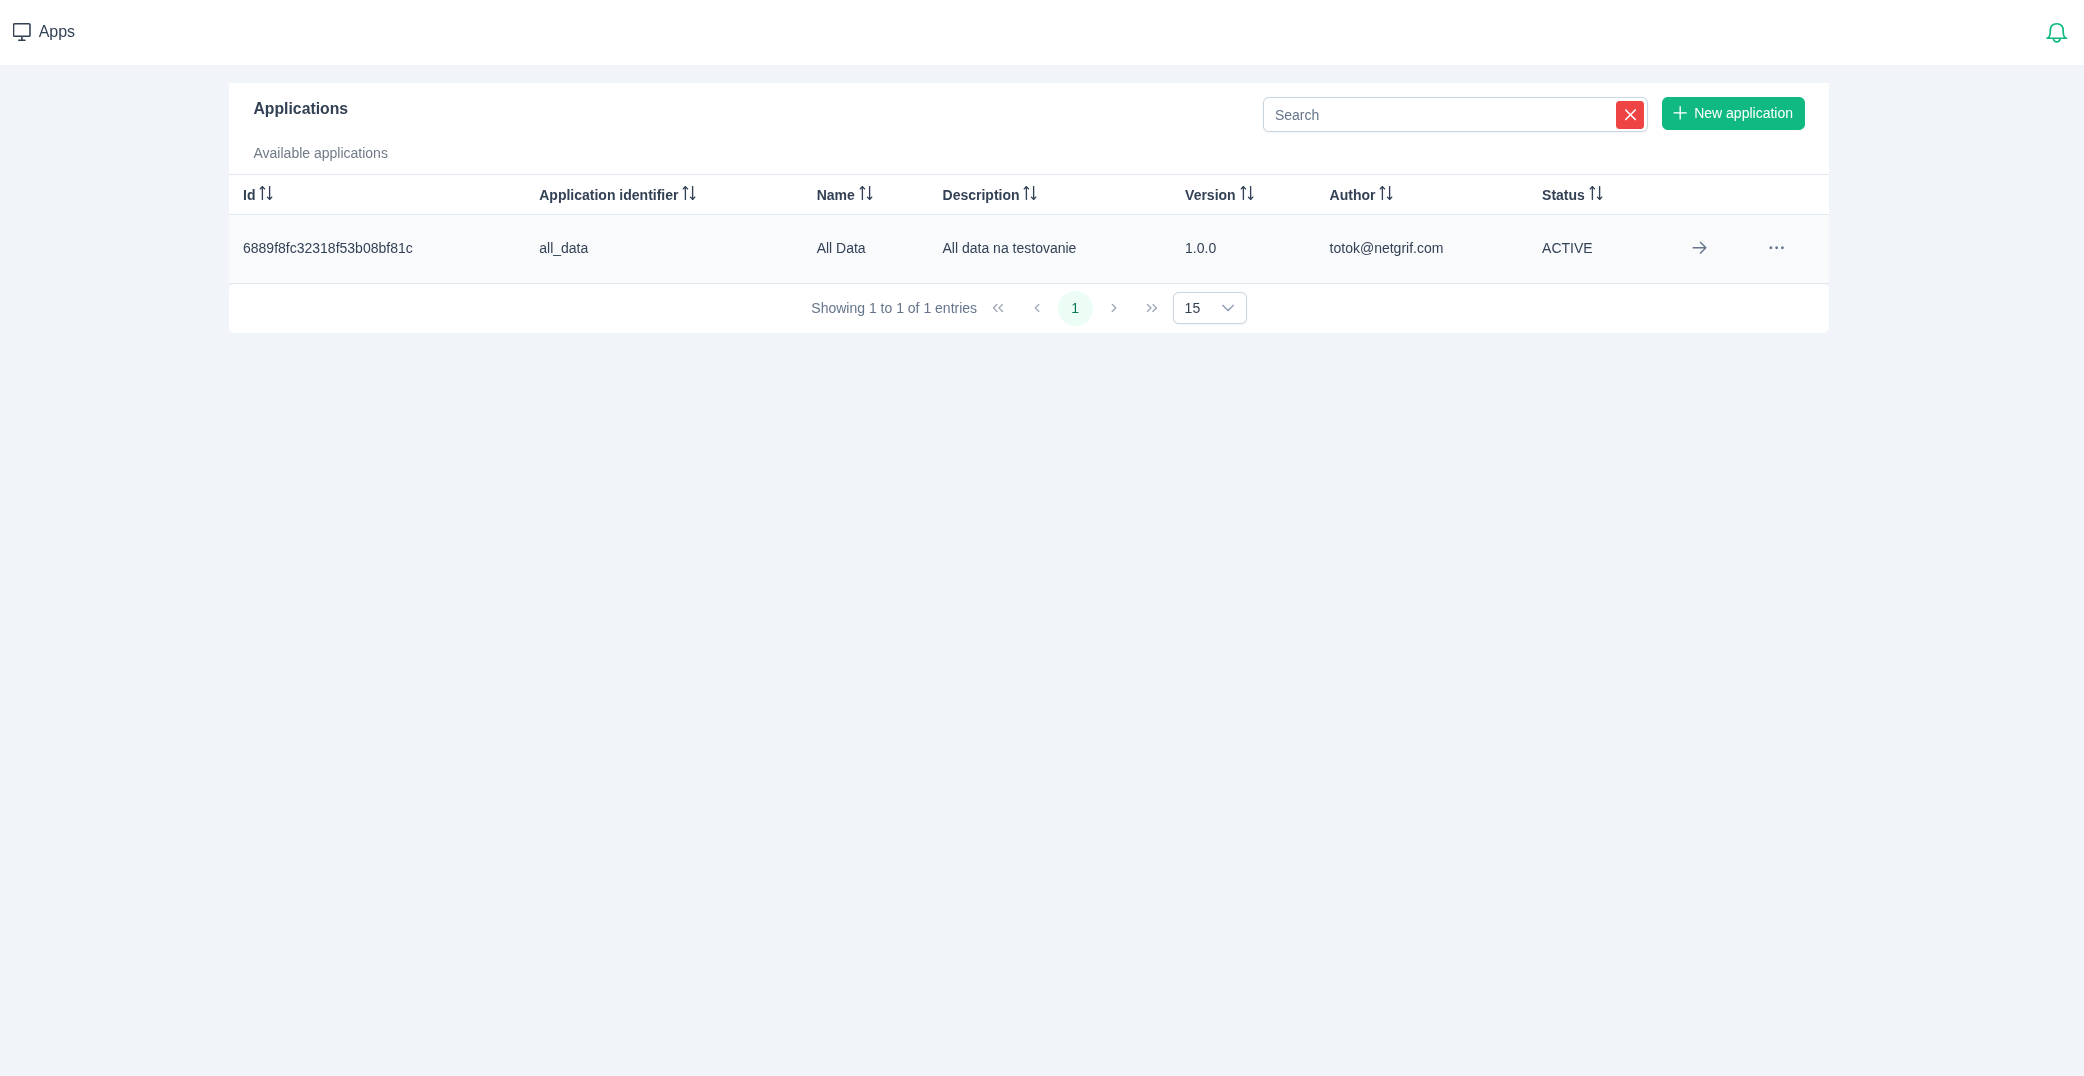Image resolution: width=2084 pixels, height=1076 pixels.
Task: Click the plus icon on New application button
Action: coord(1680,113)
